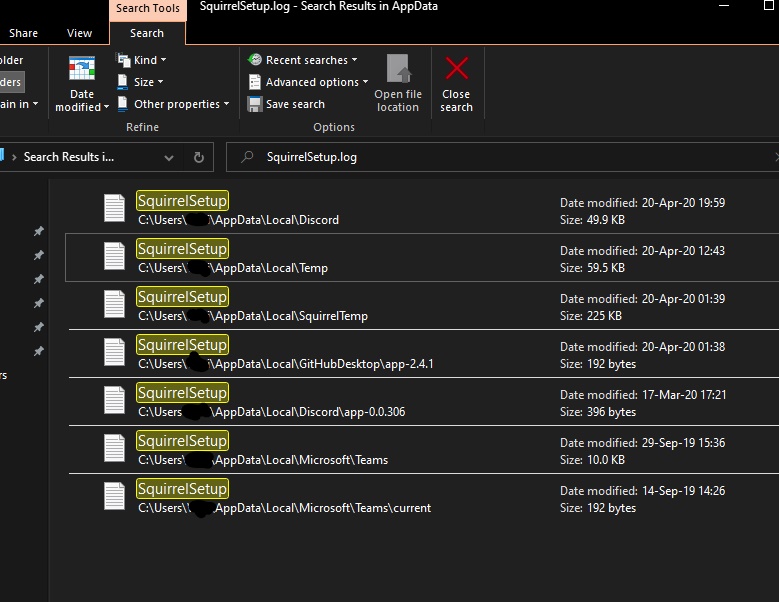Image resolution: width=779 pixels, height=602 pixels.
Task: Click the Save search floppy icon
Action: coord(254,104)
